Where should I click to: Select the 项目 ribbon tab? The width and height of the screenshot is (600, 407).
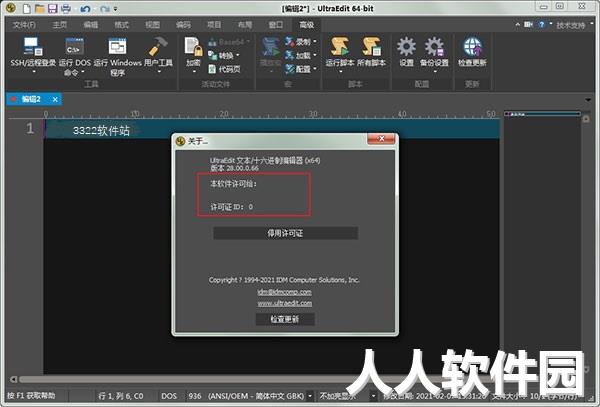point(214,25)
